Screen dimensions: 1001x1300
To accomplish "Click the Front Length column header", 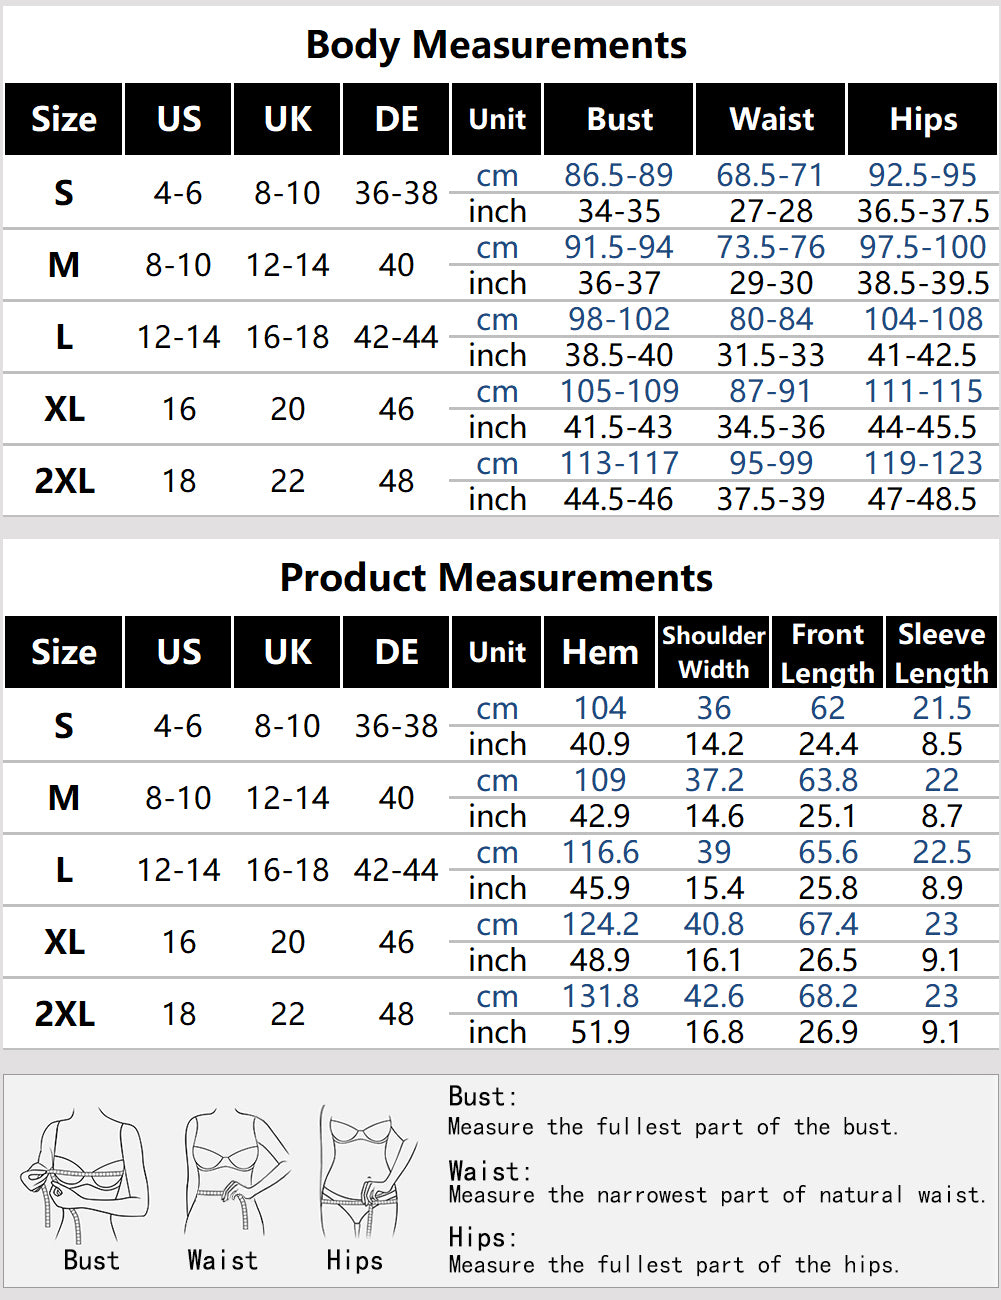I will (827, 653).
